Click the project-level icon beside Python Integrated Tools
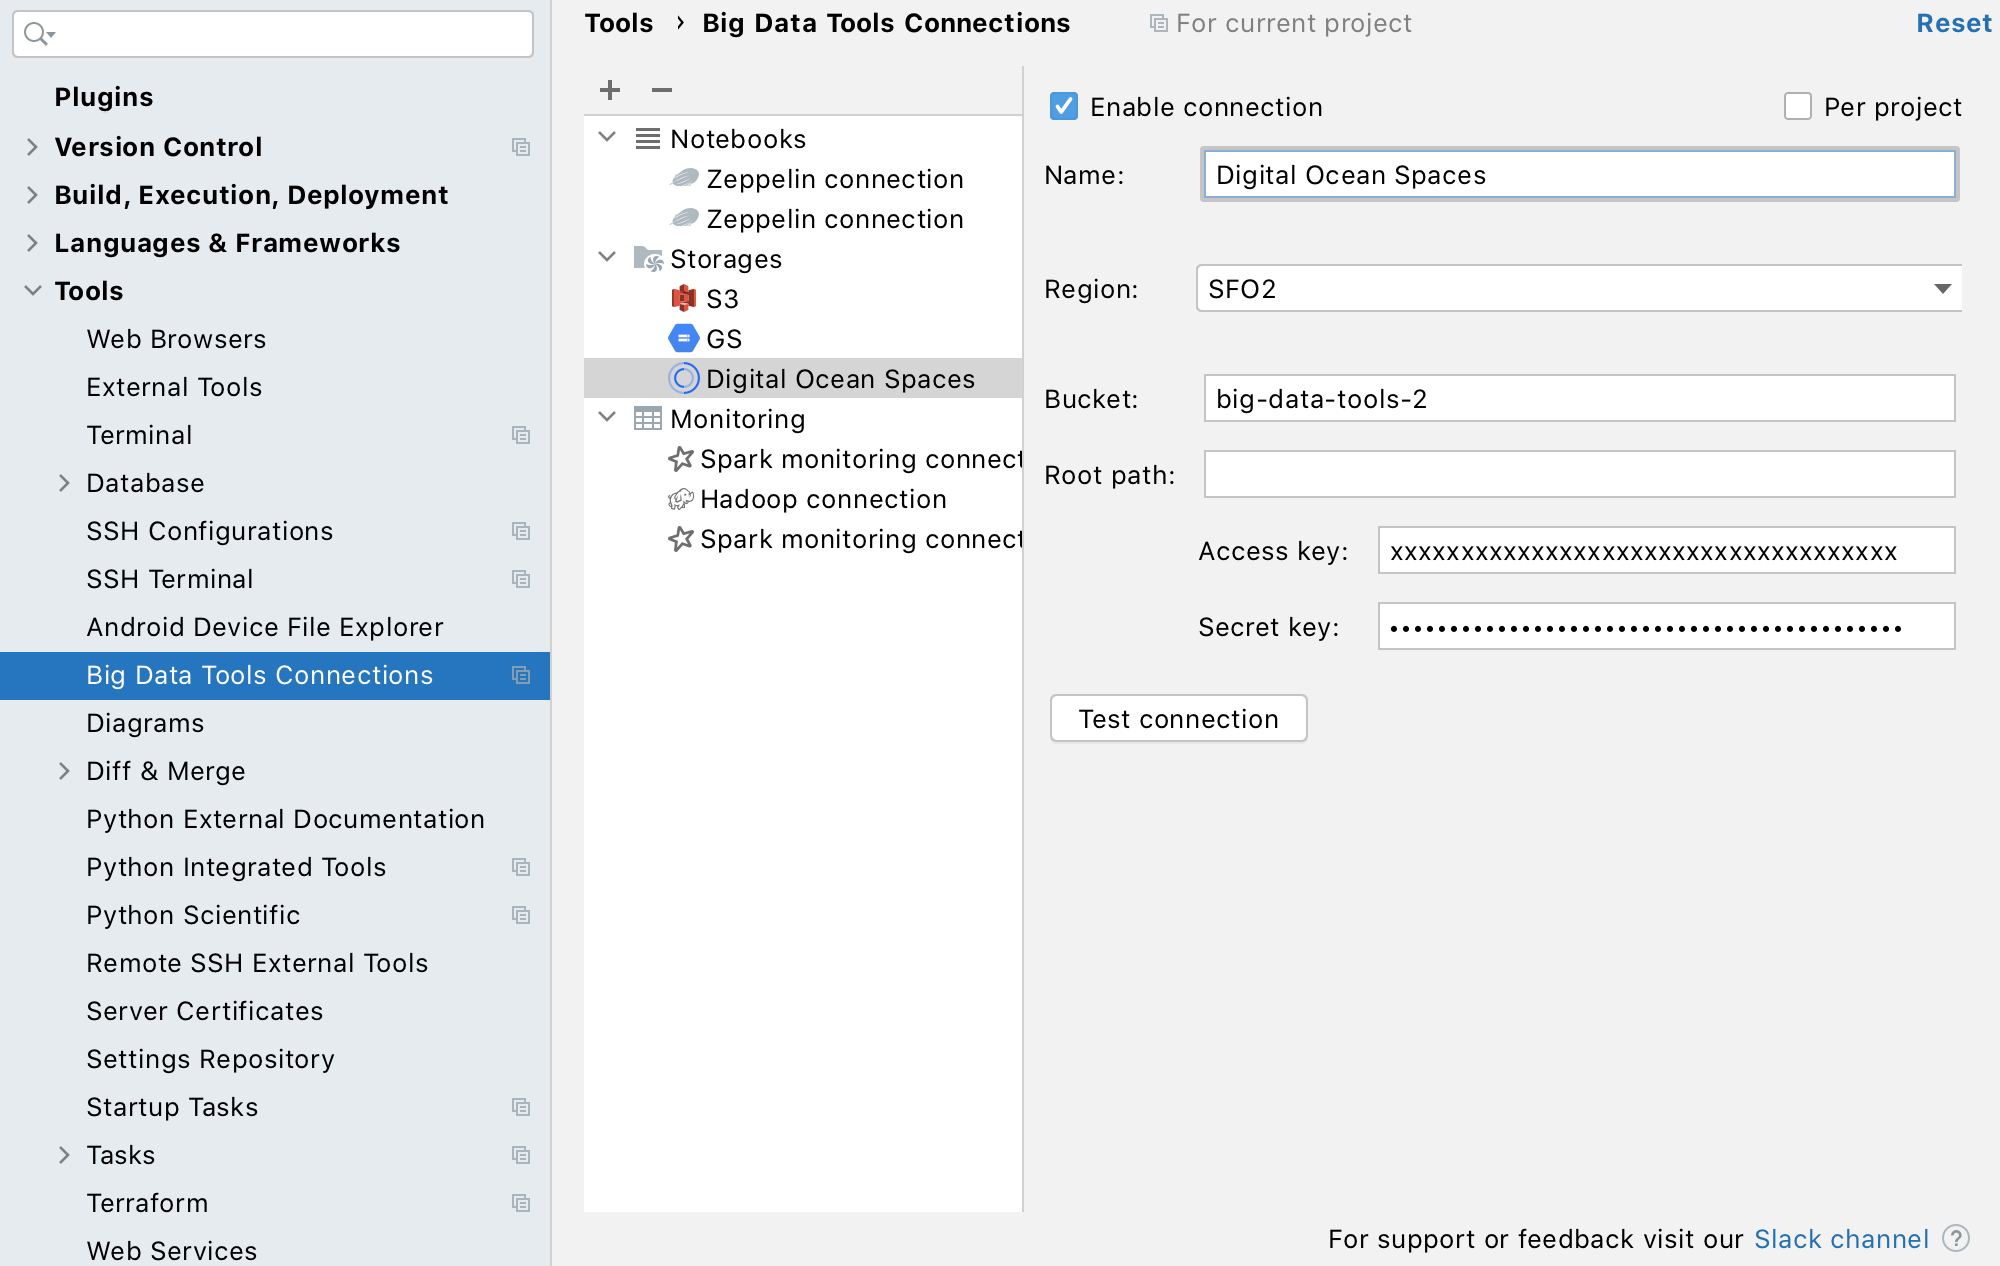Screen dimensions: 2000x1266 point(521,867)
